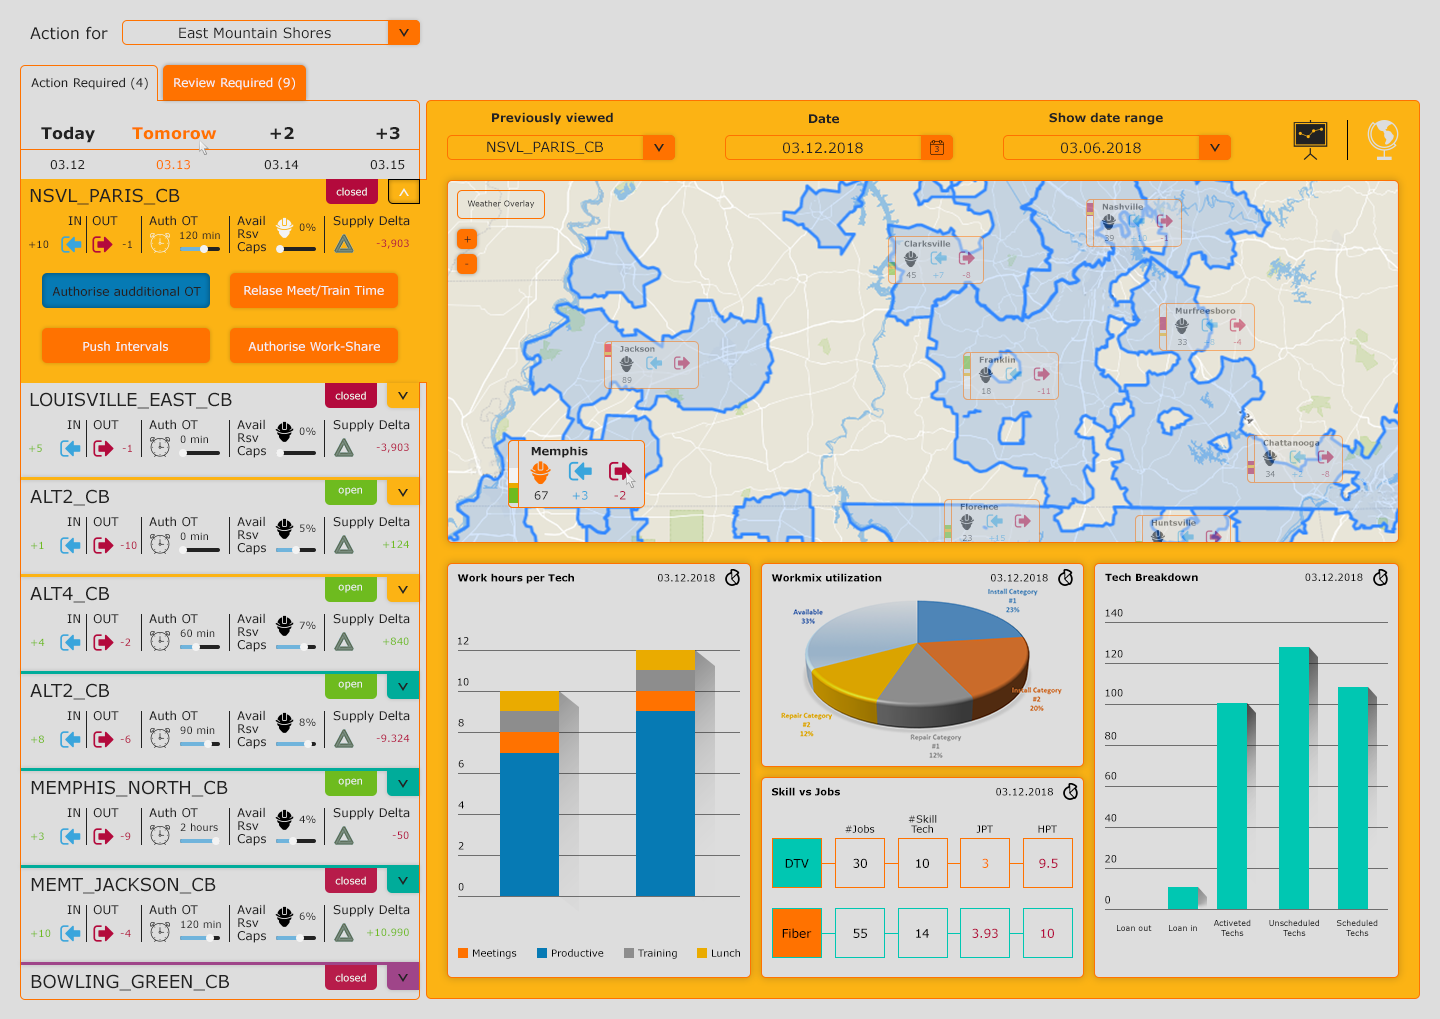Expand the BOWLING_GREEN_CB card

pos(403,978)
